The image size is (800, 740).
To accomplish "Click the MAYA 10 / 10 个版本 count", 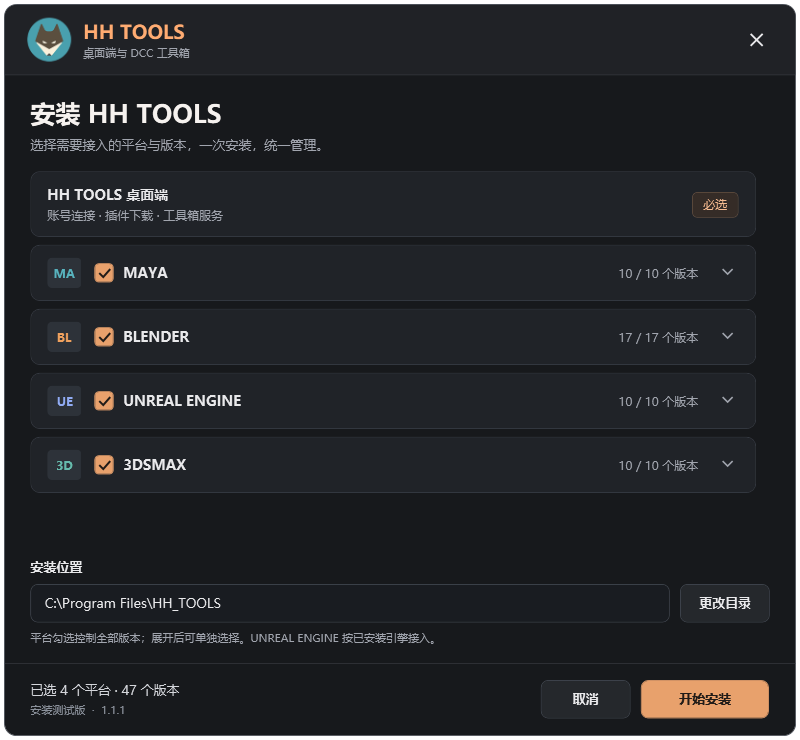I will tap(658, 274).
